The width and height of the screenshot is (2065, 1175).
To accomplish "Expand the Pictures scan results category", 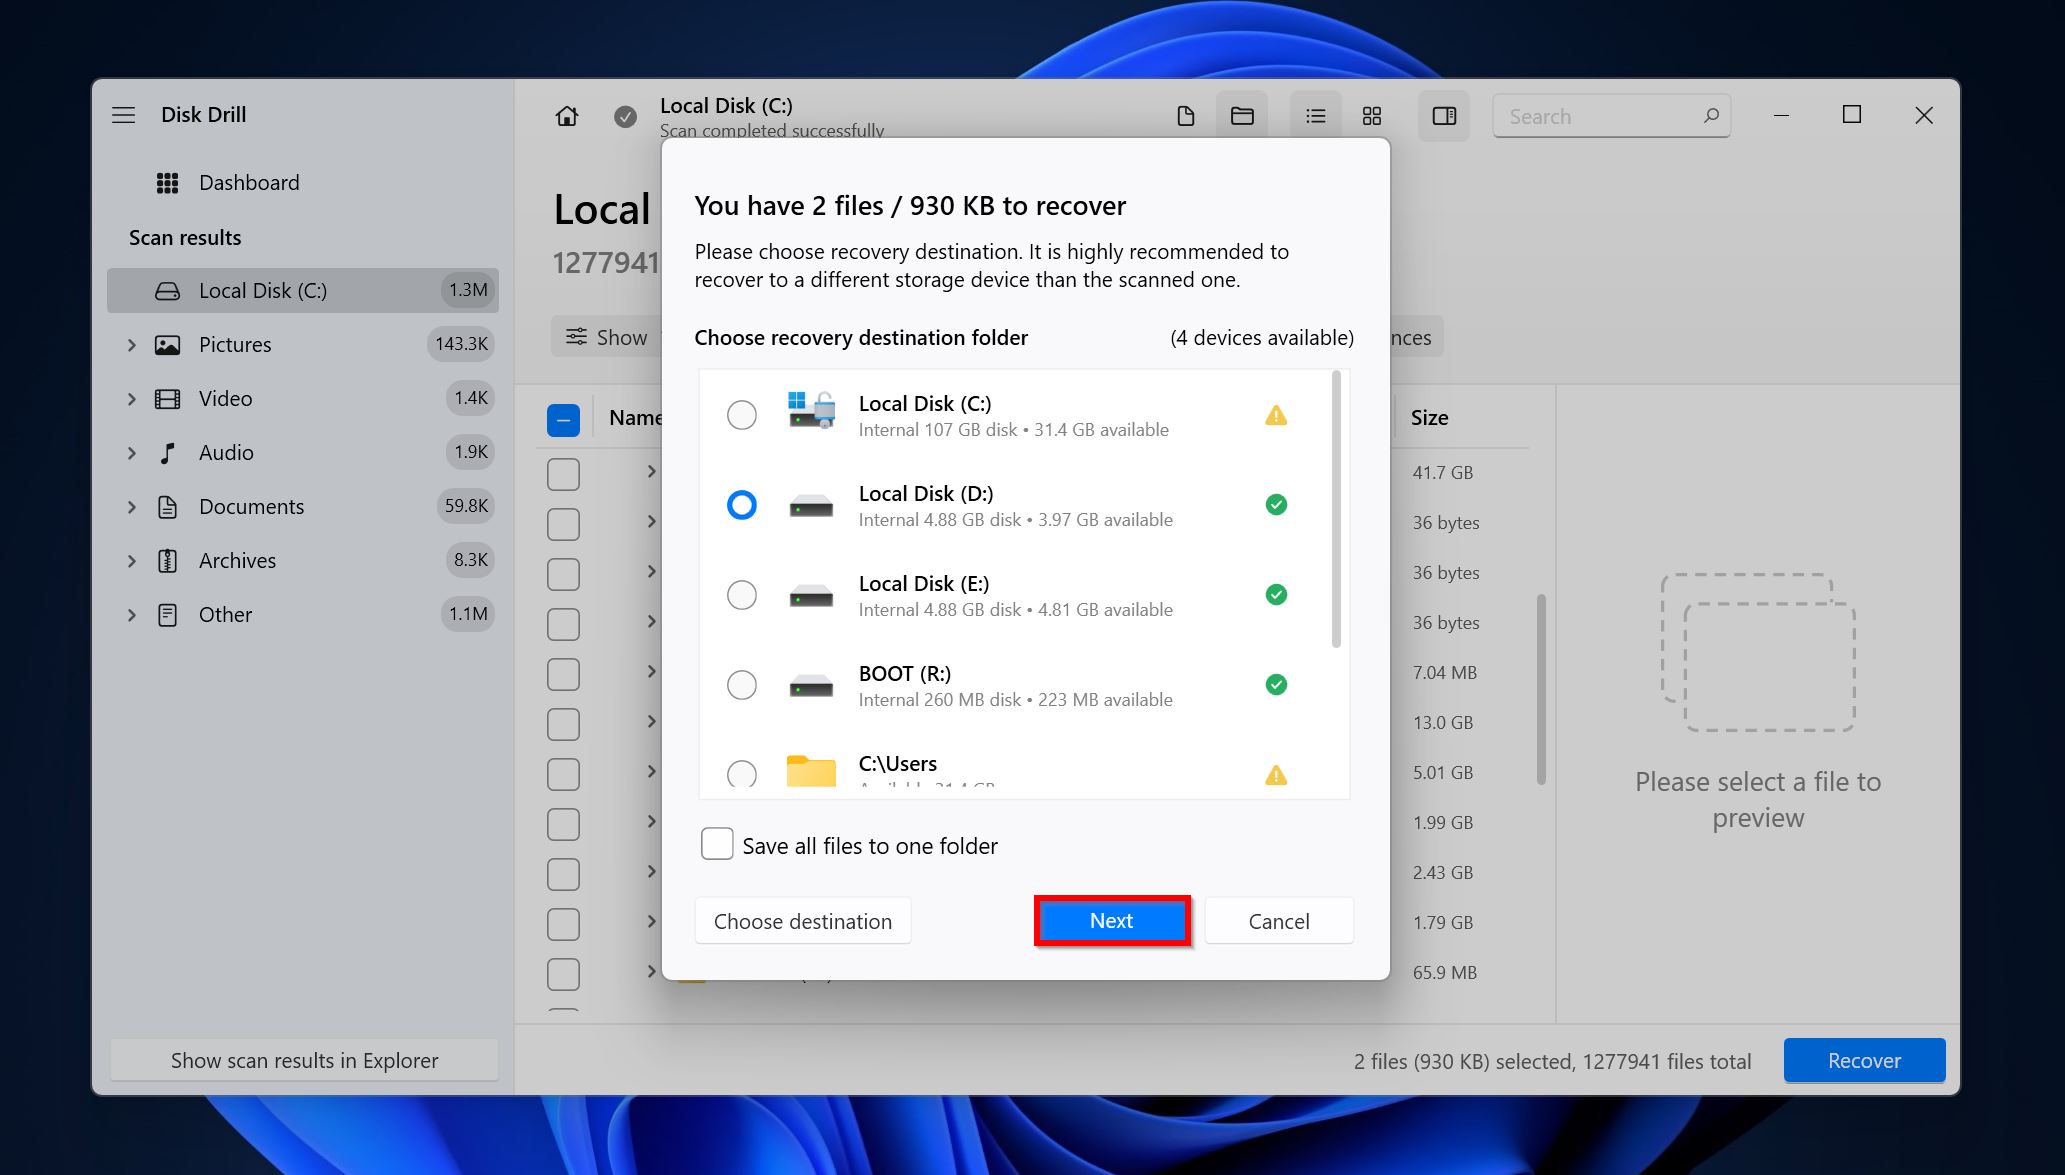I will pyautogui.click(x=130, y=343).
